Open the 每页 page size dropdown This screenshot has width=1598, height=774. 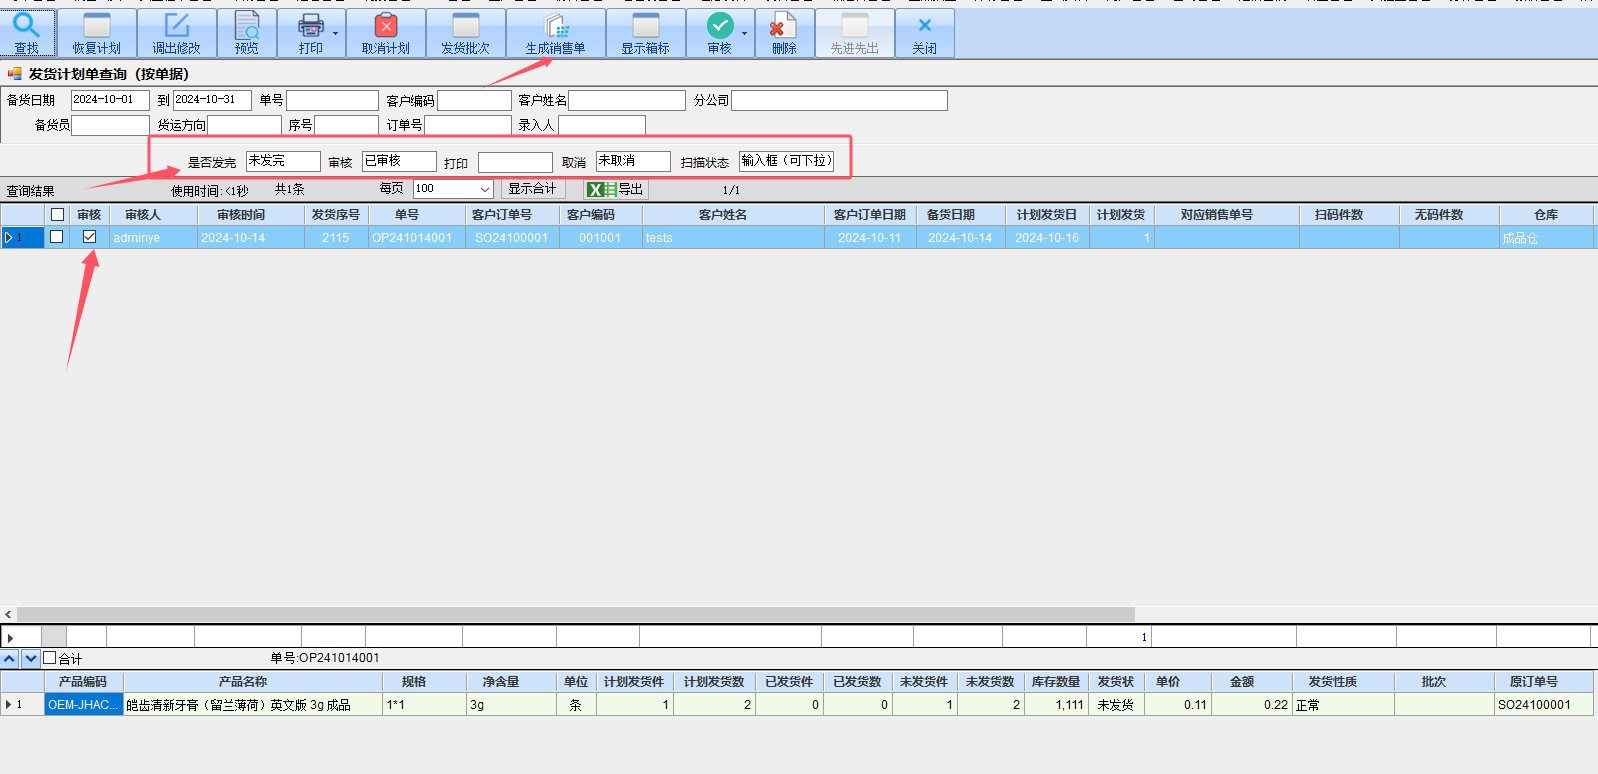(x=484, y=189)
